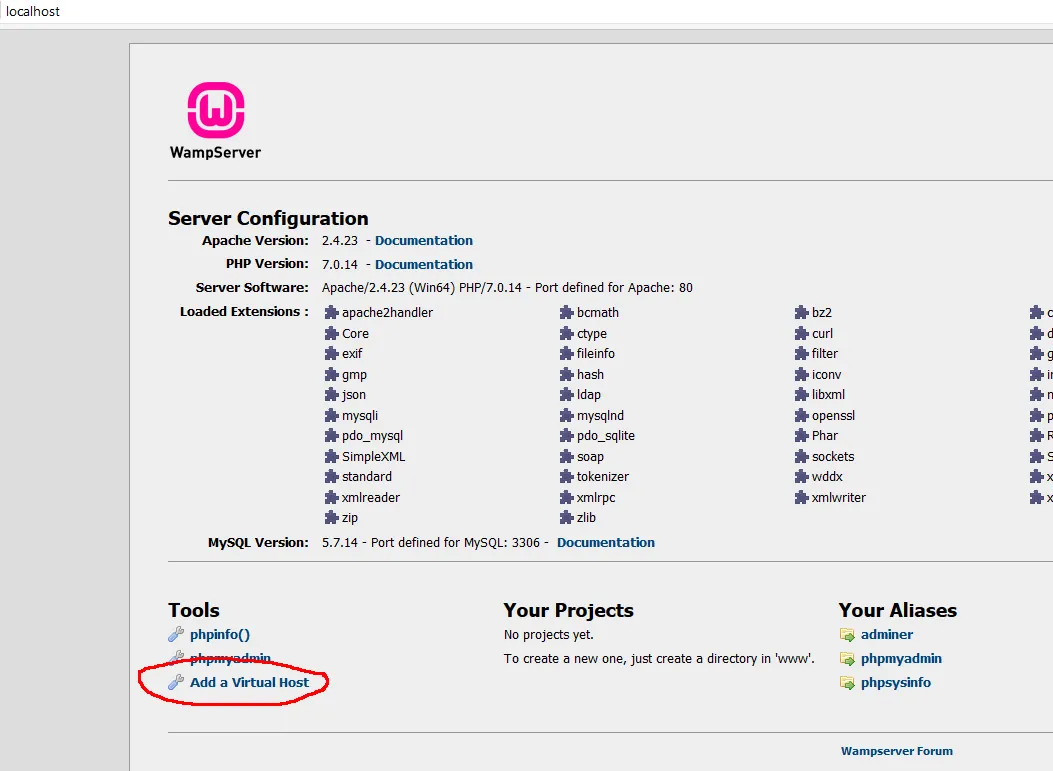The height and width of the screenshot is (771, 1053).
Task: Click the WampServer logo icon
Action: coord(216,110)
